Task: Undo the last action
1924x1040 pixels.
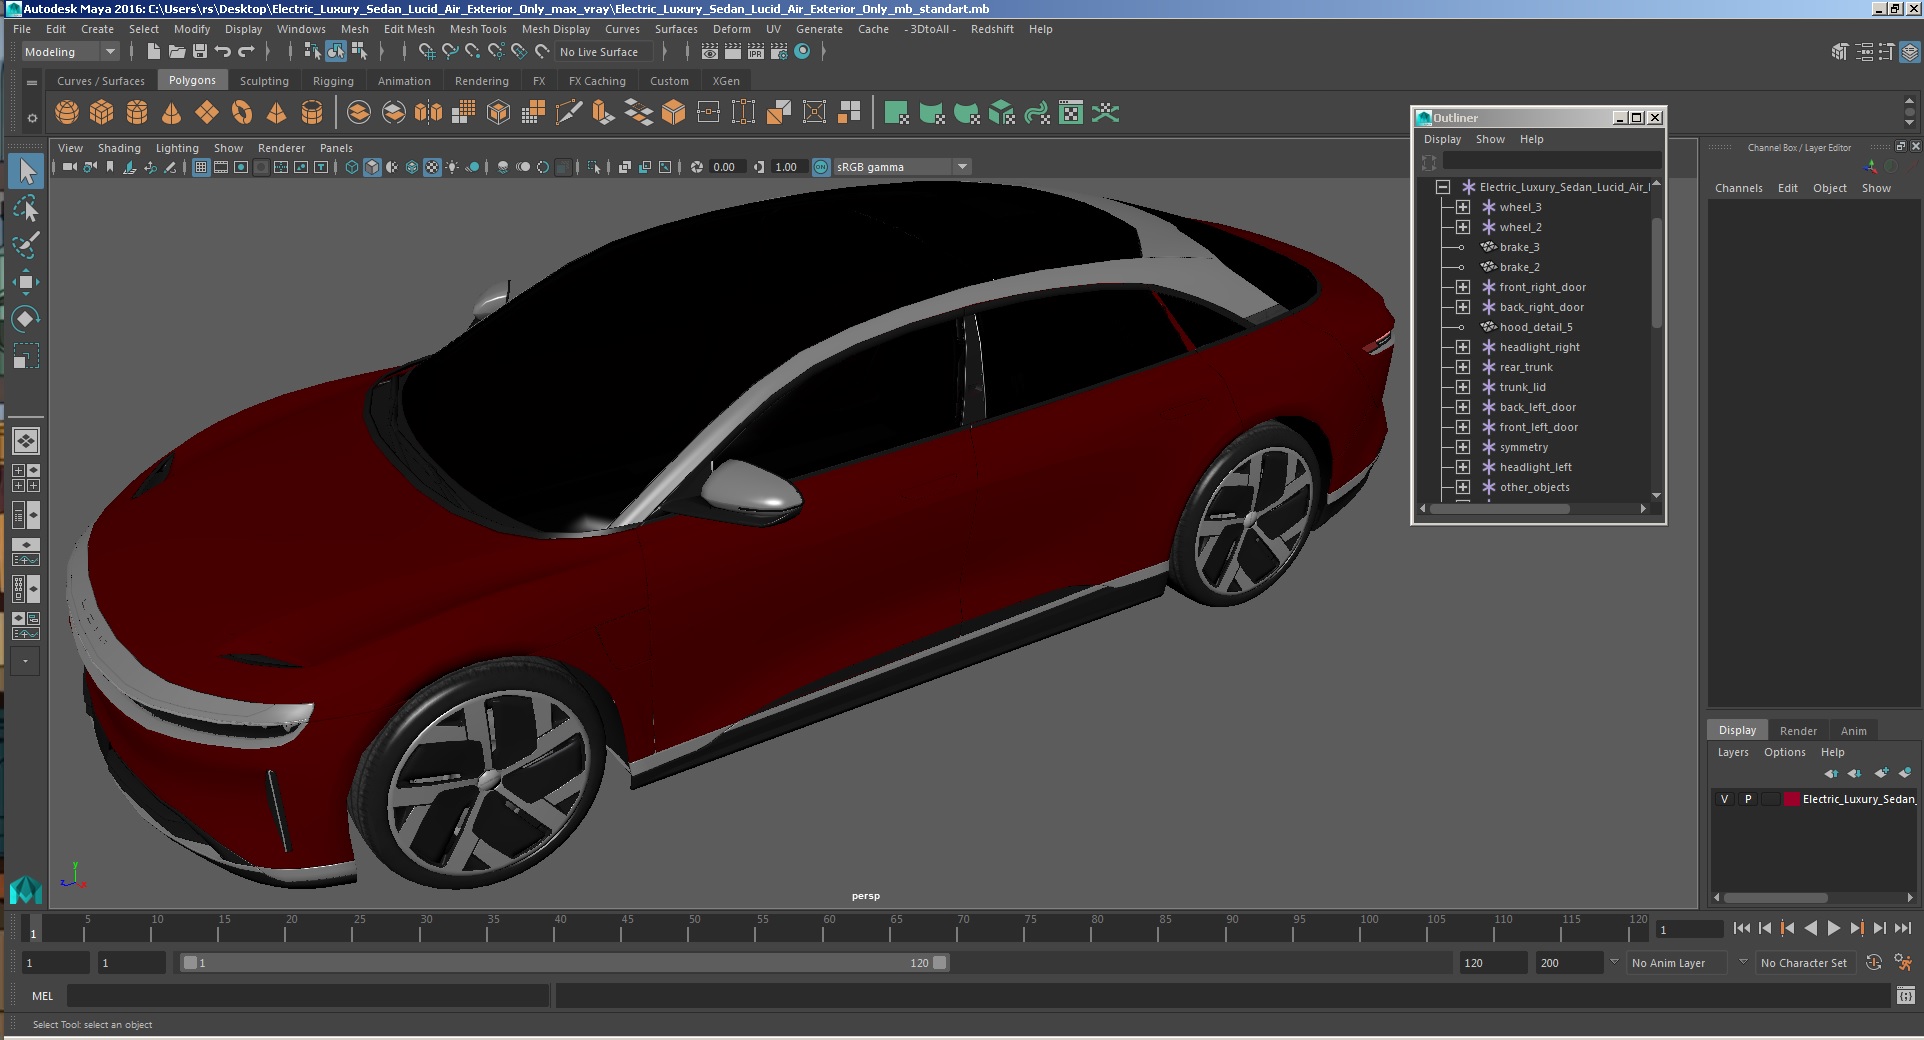Action: click(x=223, y=52)
